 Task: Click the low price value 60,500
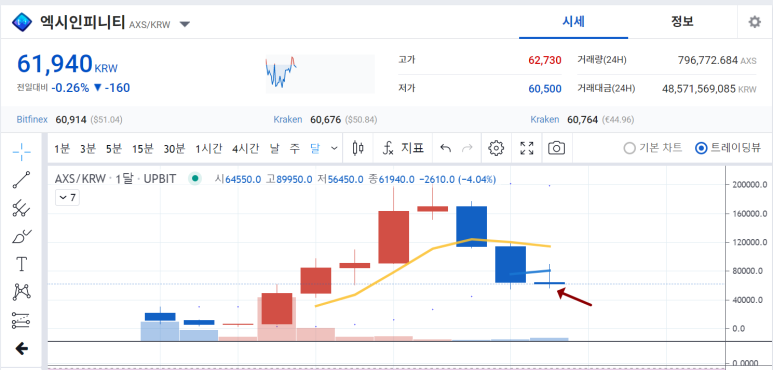544,89
